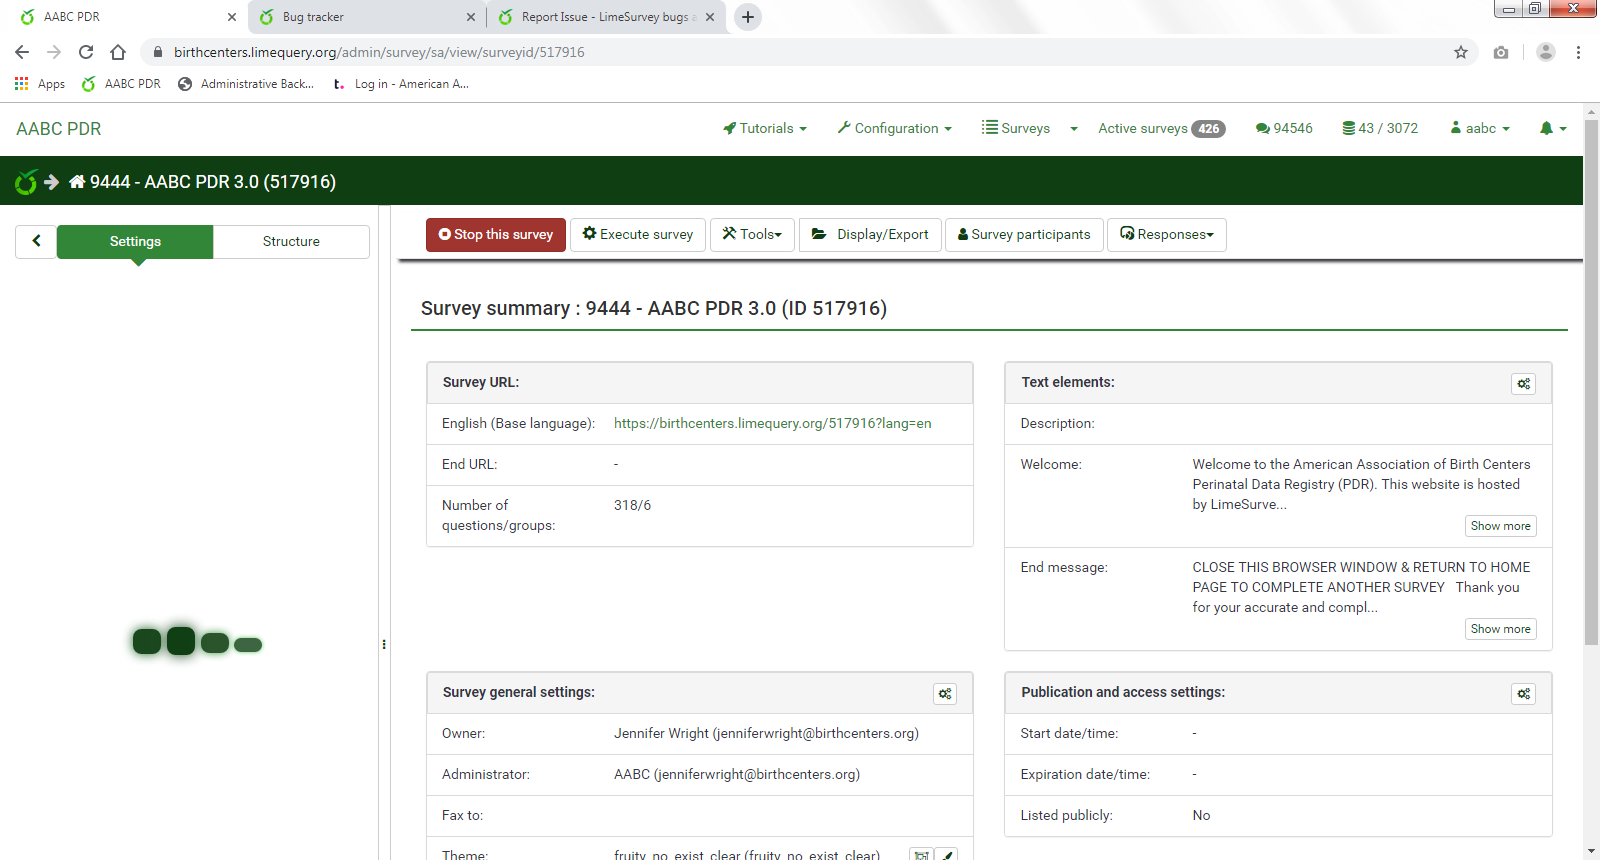1600x860 pixels.
Task: Click Show more under Welcome text
Action: pos(1500,526)
